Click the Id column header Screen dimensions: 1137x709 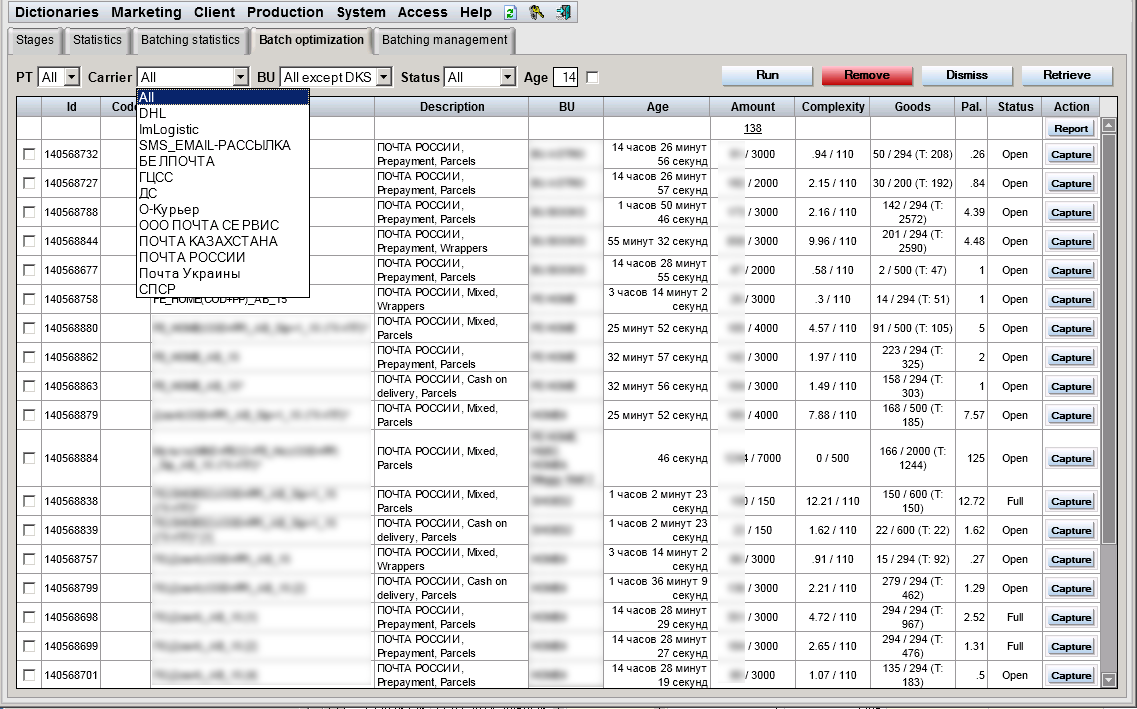pyautogui.click(x=71, y=107)
